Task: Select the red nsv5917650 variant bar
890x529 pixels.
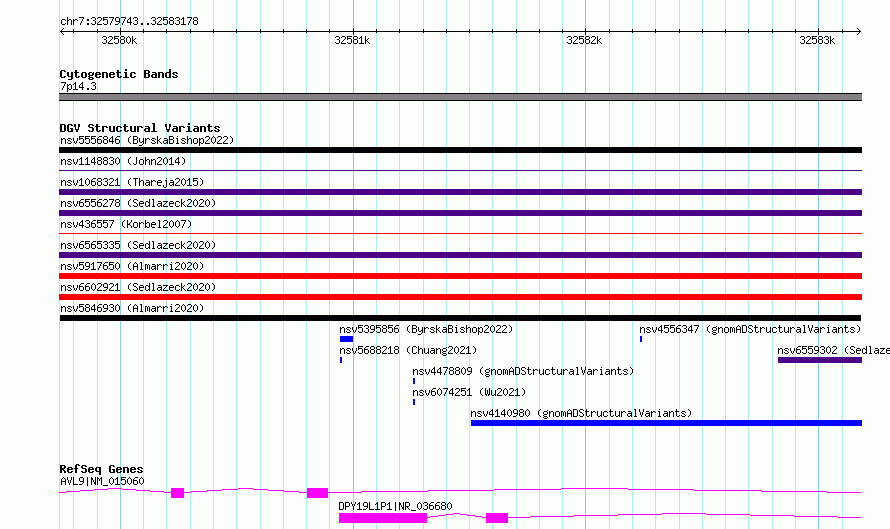Action: pos(460,276)
